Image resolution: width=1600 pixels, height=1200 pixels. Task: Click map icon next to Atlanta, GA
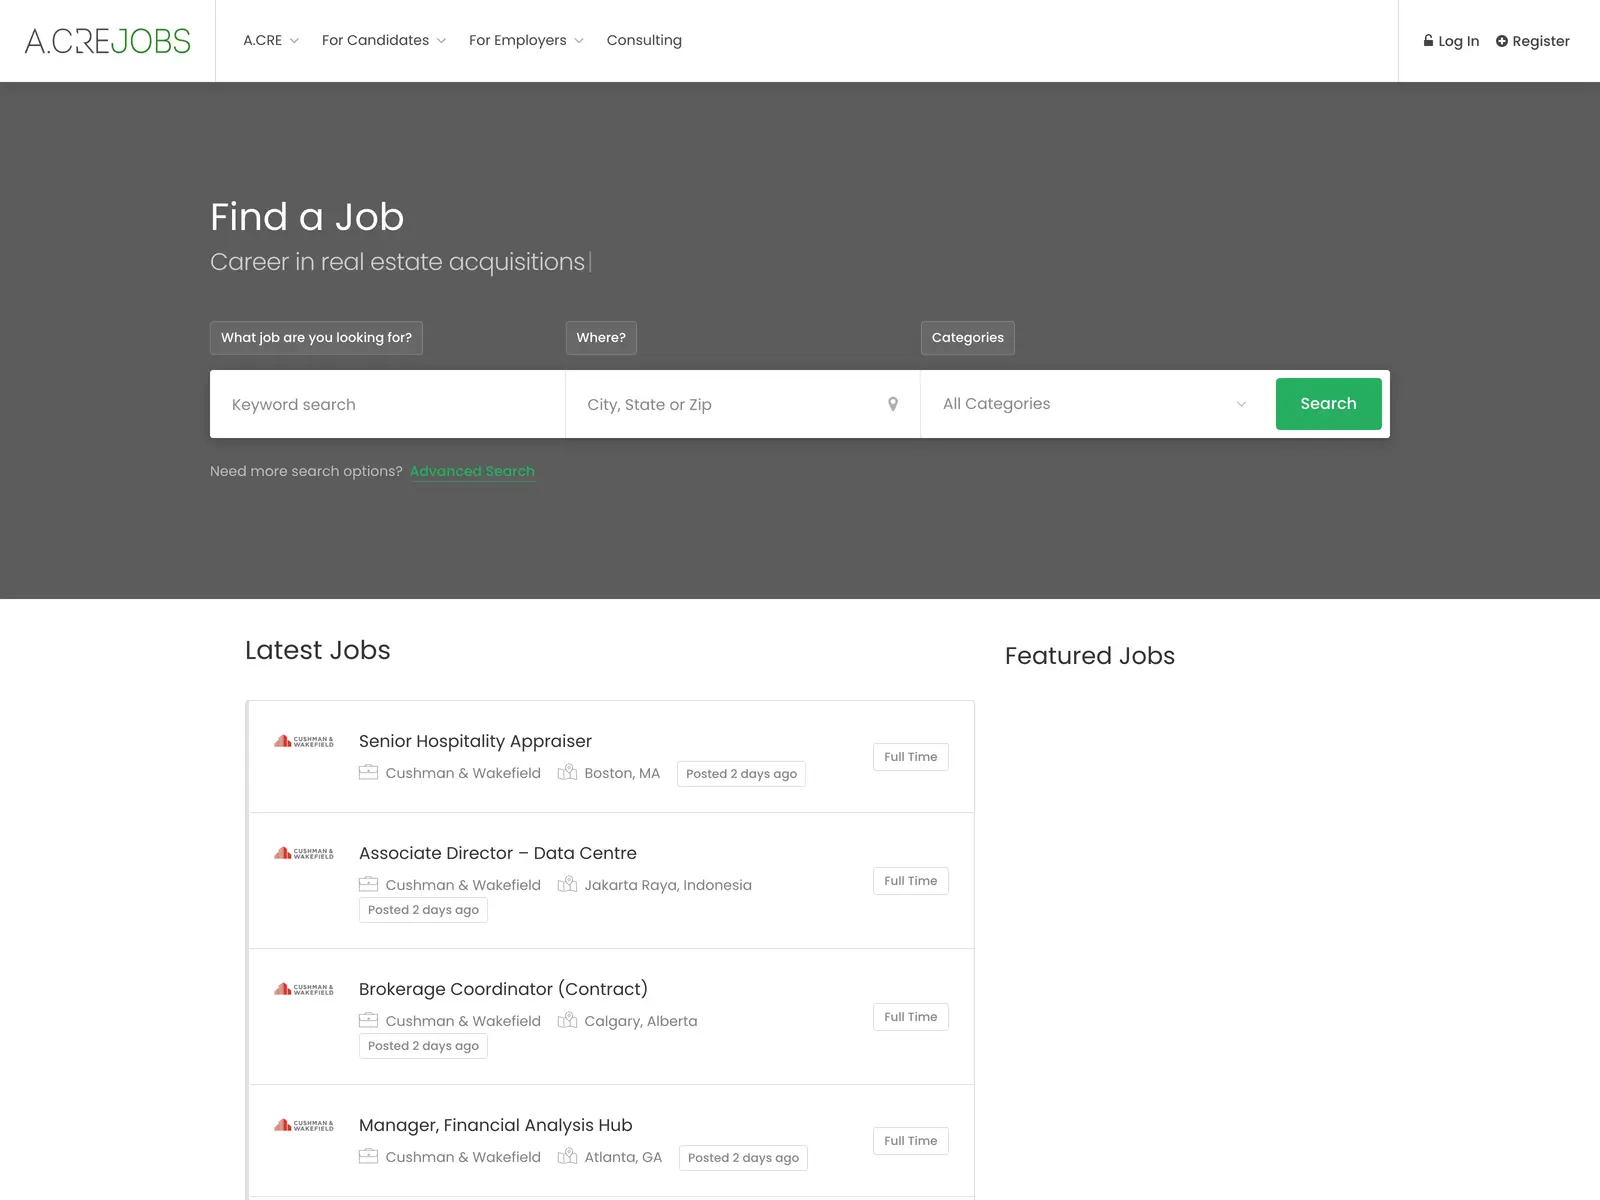pos(567,1156)
